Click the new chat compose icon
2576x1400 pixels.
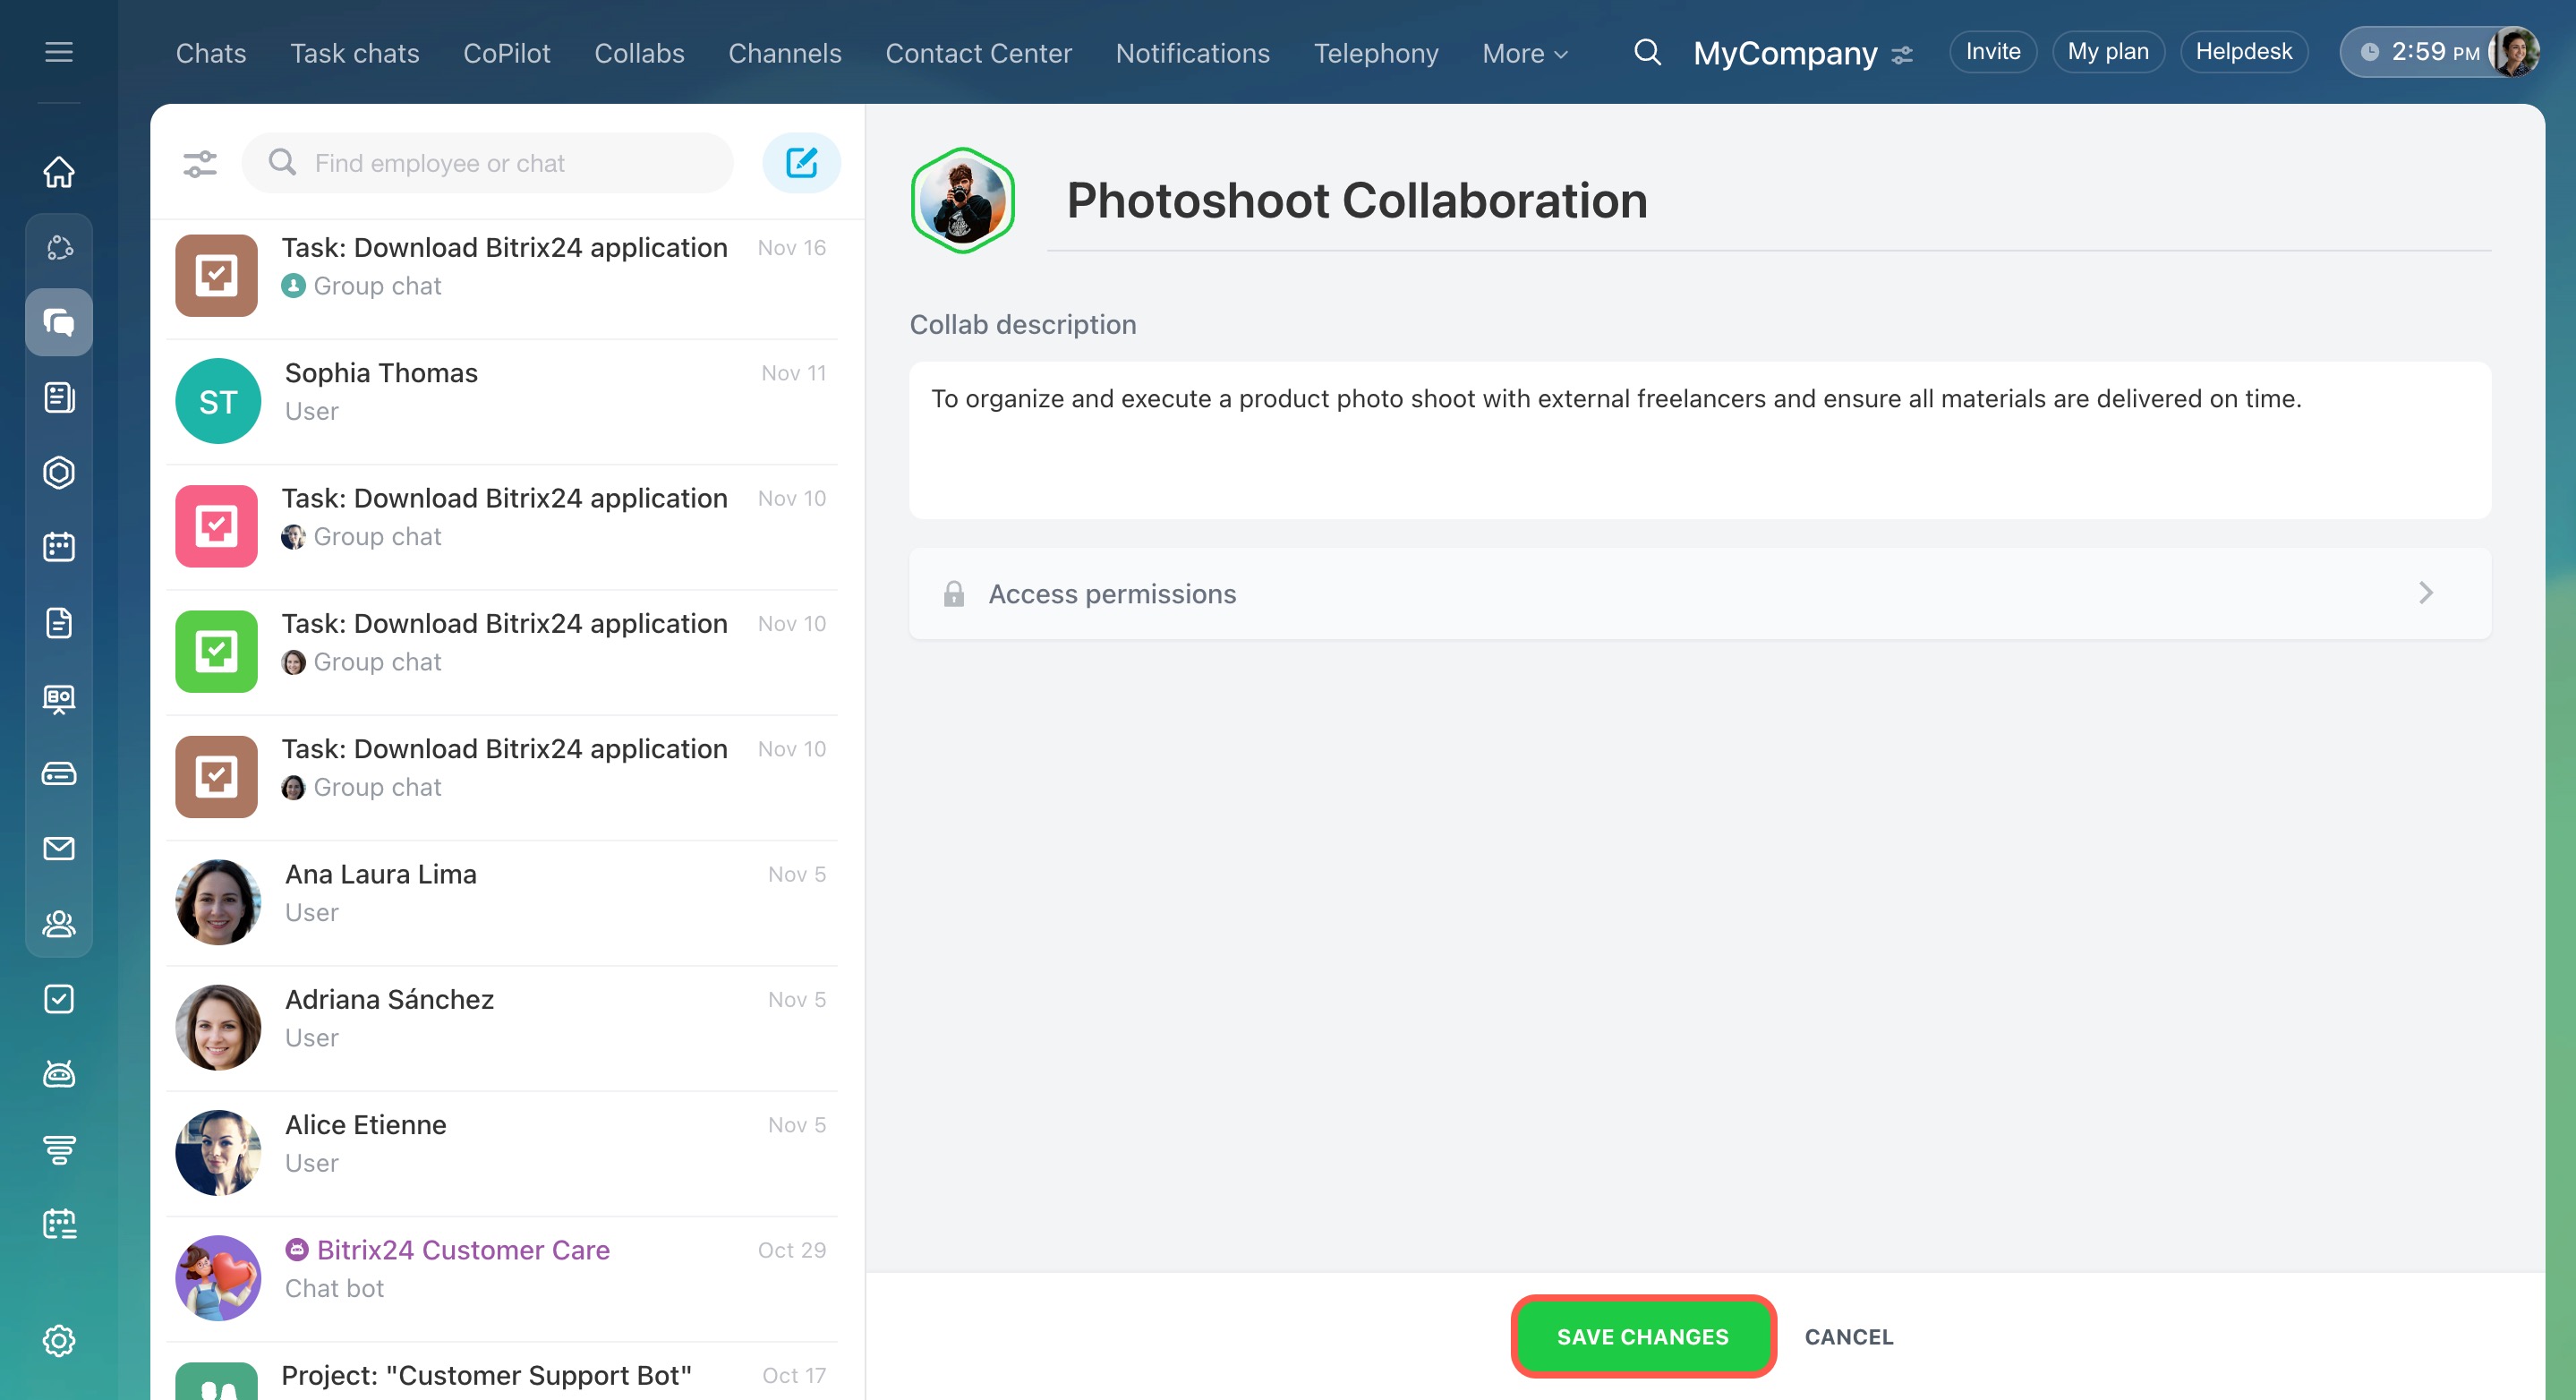pyautogui.click(x=801, y=163)
